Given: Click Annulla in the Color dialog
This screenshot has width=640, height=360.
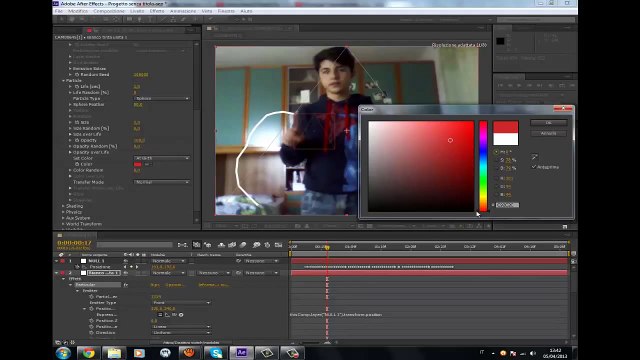Looking at the screenshot, I should tap(548, 133).
